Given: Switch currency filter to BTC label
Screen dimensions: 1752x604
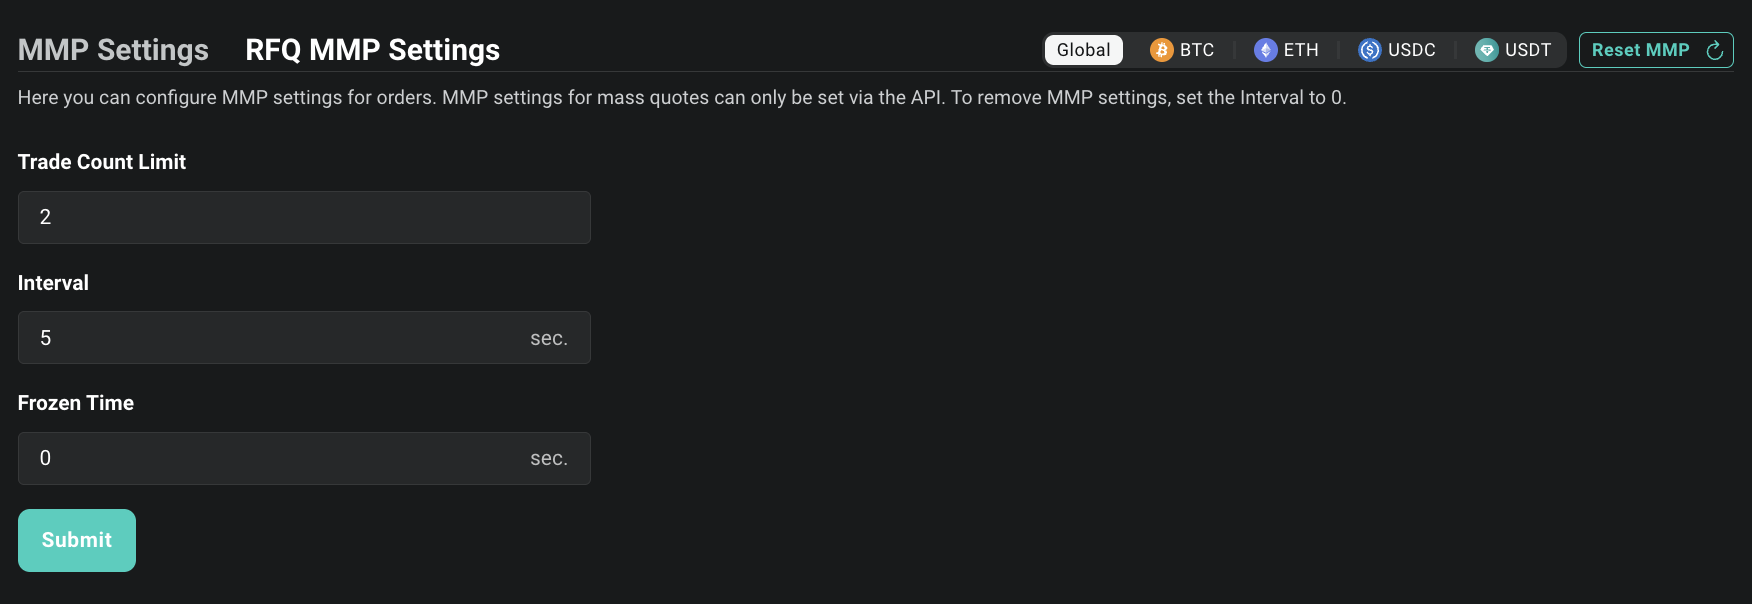Looking at the screenshot, I should coord(1197,50).
